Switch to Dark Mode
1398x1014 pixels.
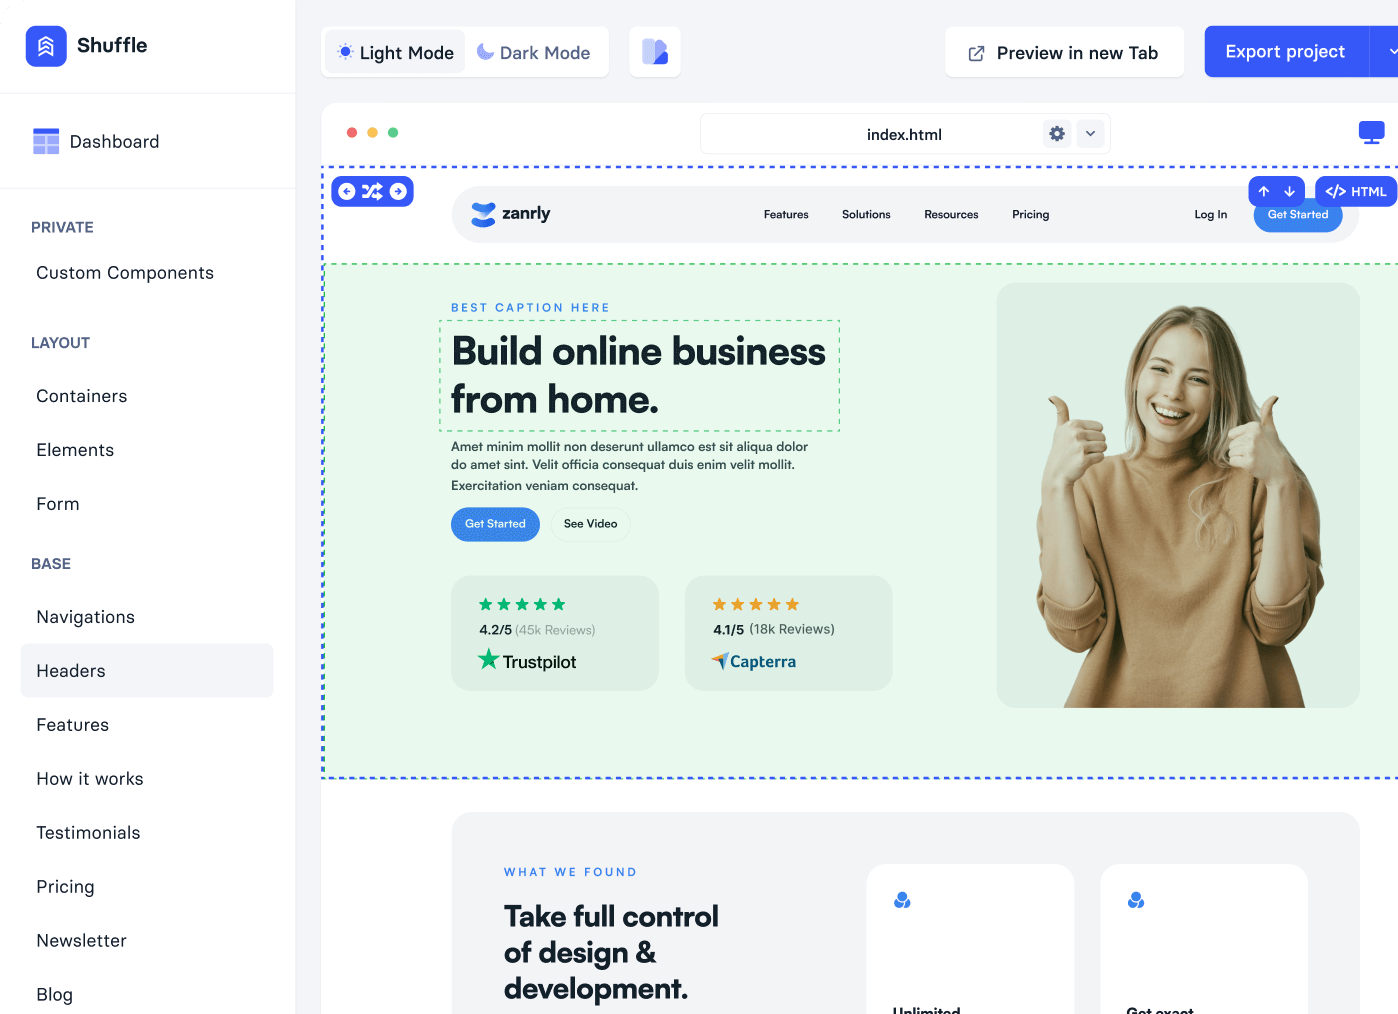(x=534, y=52)
